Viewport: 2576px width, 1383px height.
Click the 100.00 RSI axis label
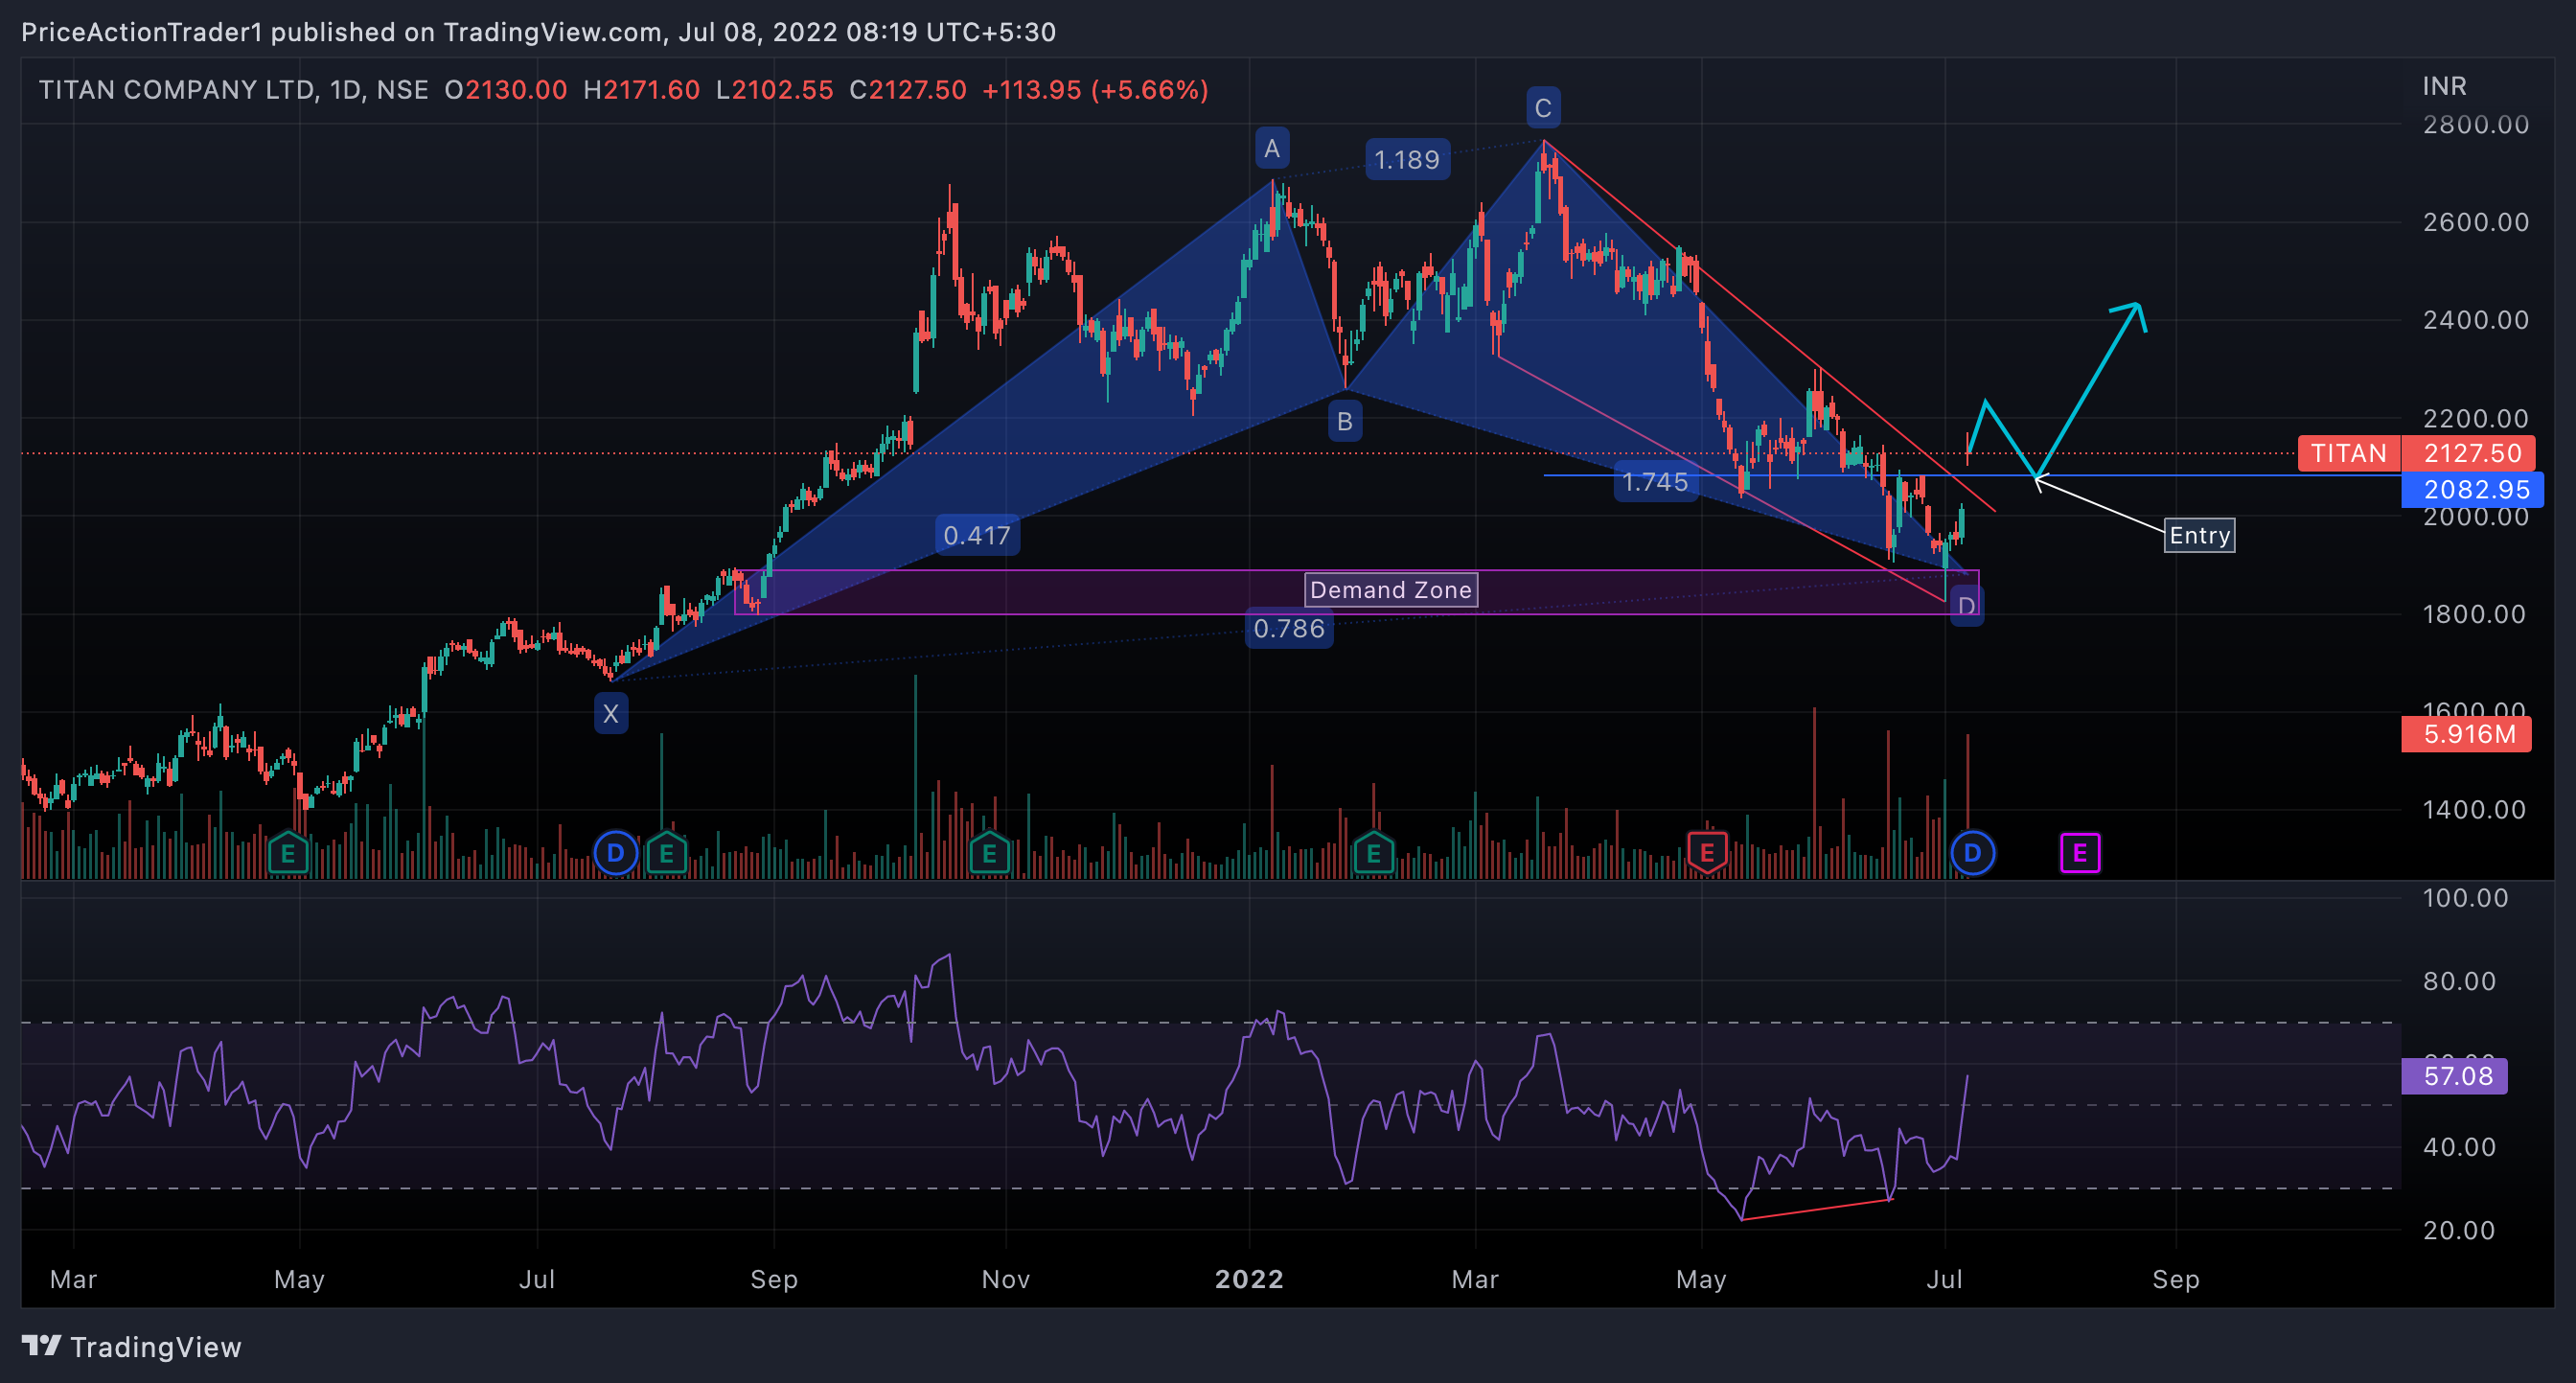[2466, 898]
